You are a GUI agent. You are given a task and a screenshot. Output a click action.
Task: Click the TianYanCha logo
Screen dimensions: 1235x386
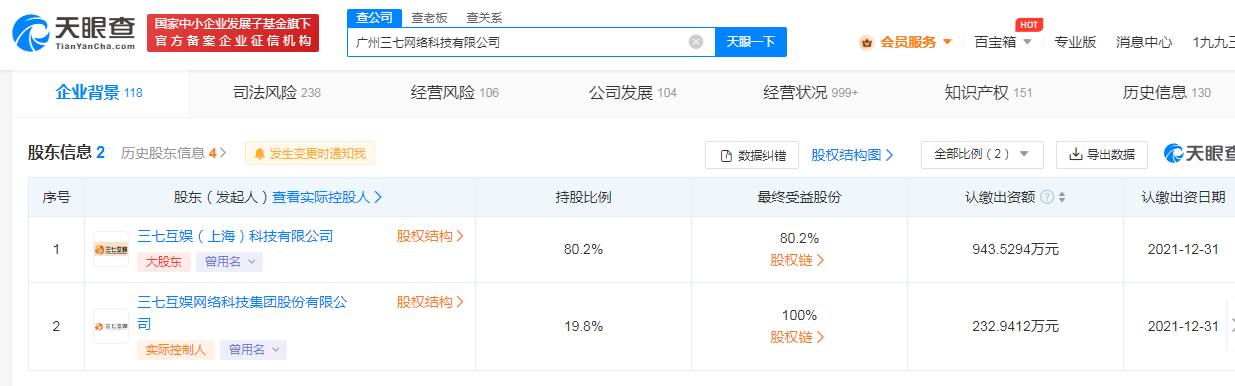(x=73, y=33)
